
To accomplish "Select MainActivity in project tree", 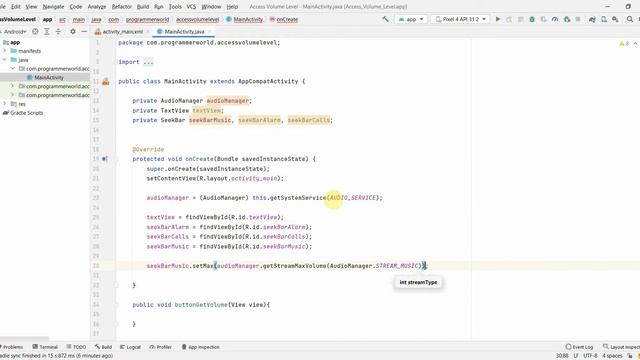I will coord(45,78).
